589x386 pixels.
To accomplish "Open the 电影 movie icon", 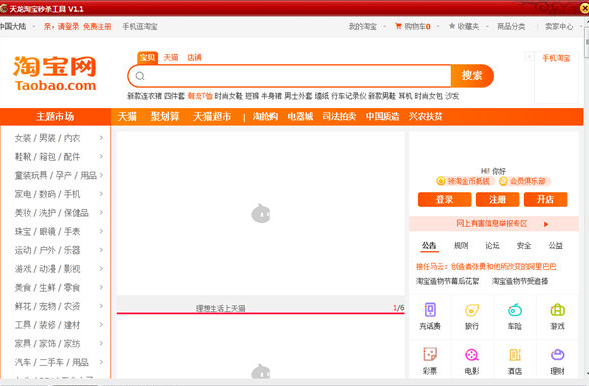I will tap(472, 354).
